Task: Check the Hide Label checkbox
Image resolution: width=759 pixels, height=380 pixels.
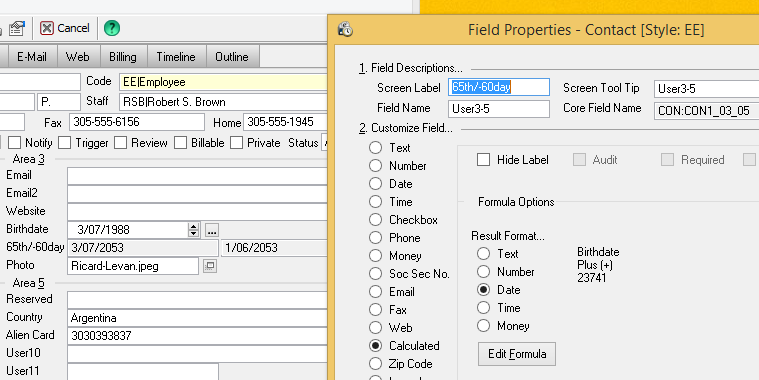Action: [x=484, y=160]
